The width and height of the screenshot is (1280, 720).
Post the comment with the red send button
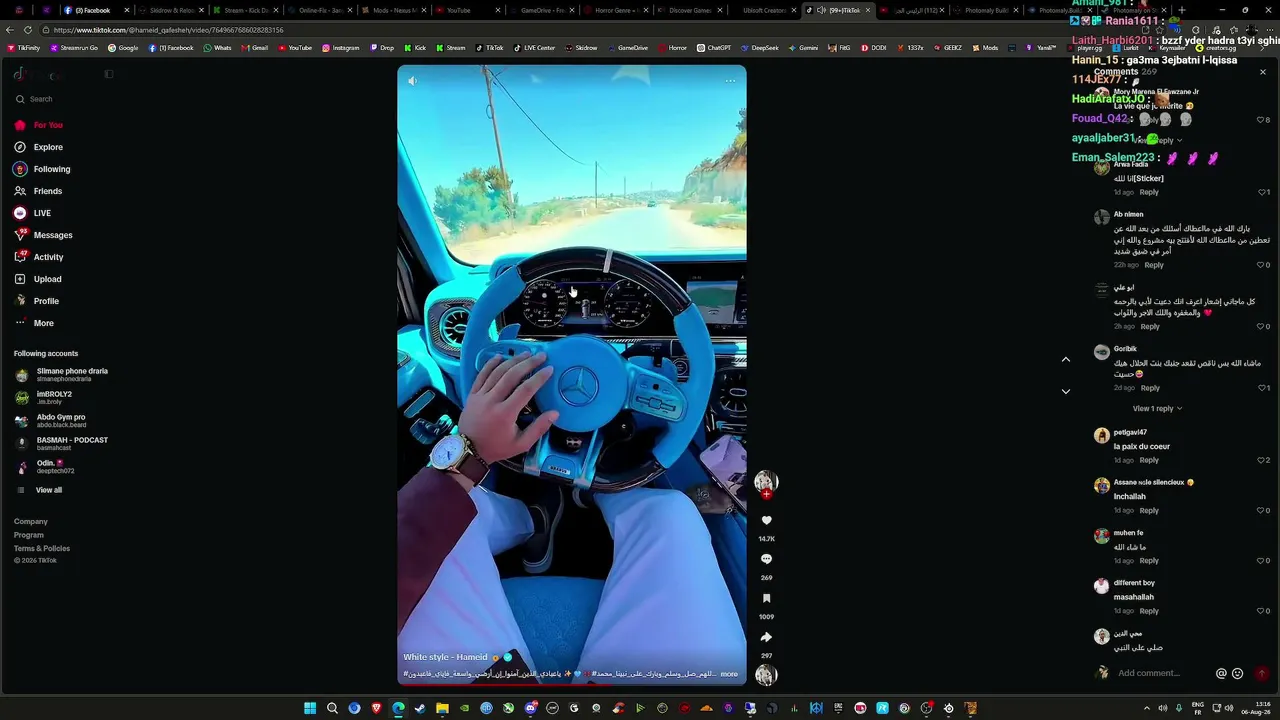point(1261,673)
